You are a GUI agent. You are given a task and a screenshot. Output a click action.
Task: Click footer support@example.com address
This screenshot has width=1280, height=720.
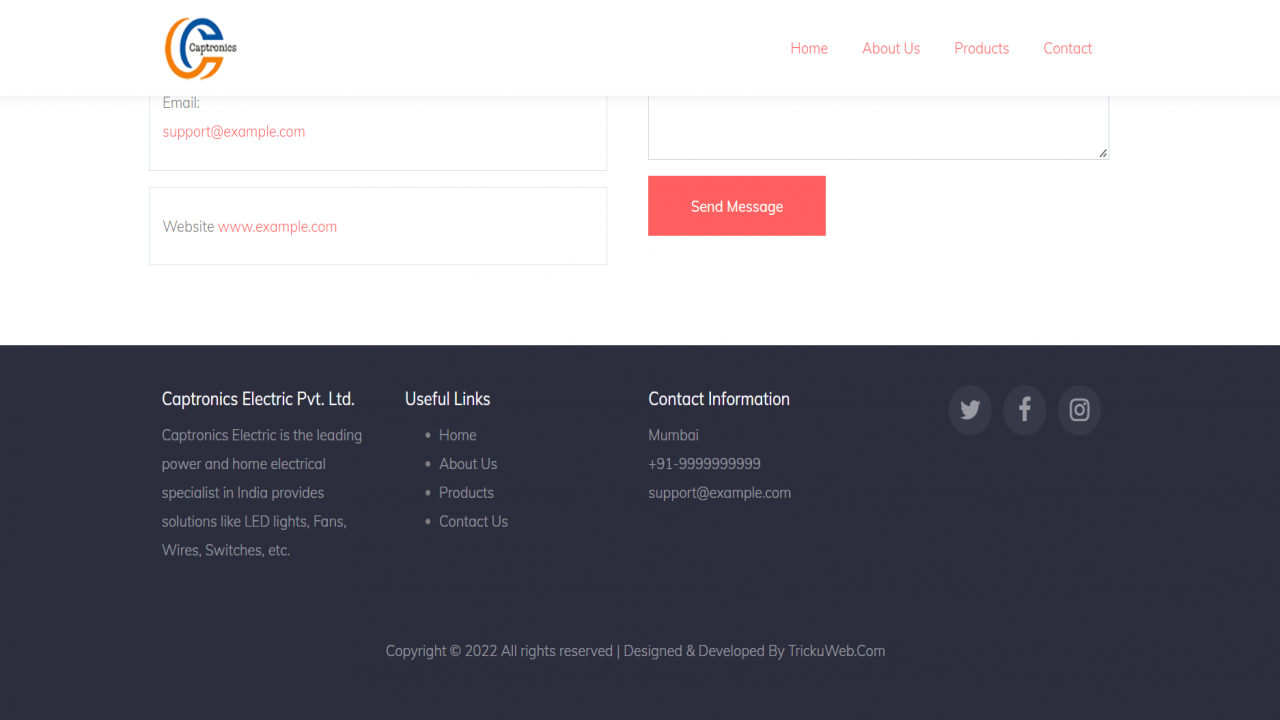pyautogui.click(x=719, y=493)
